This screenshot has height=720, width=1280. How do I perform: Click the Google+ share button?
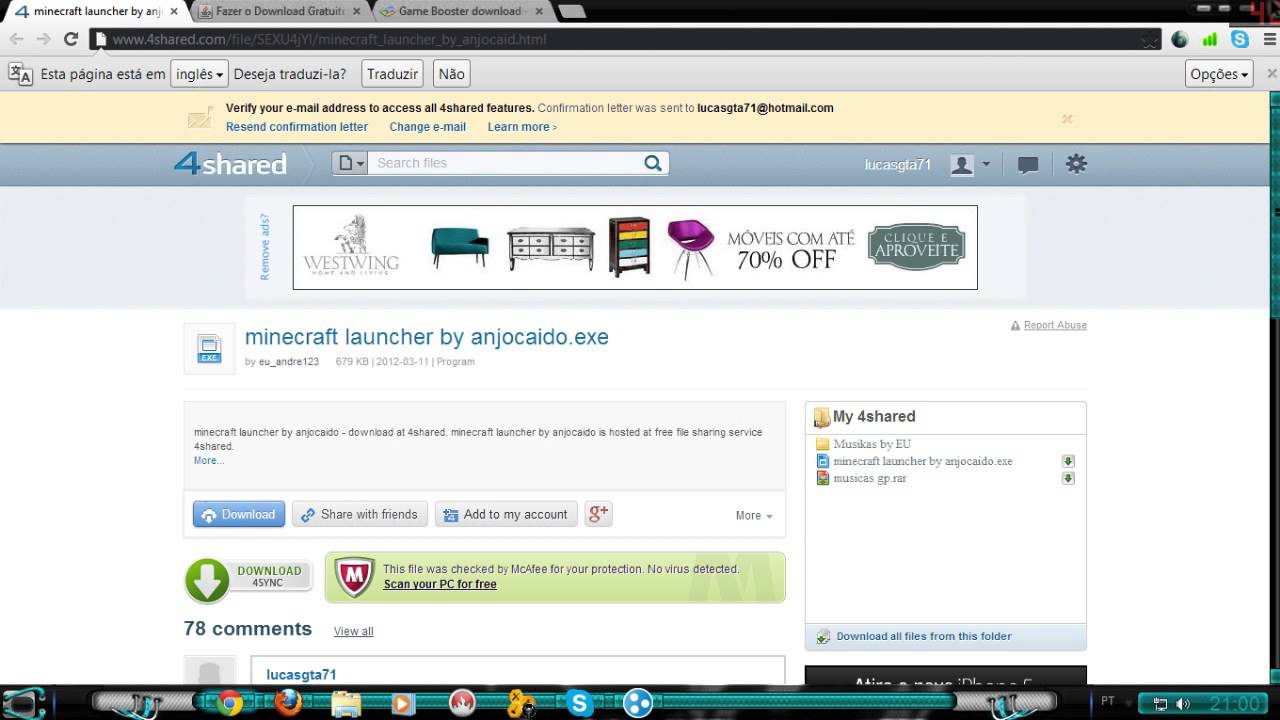(x=598, y=514)
